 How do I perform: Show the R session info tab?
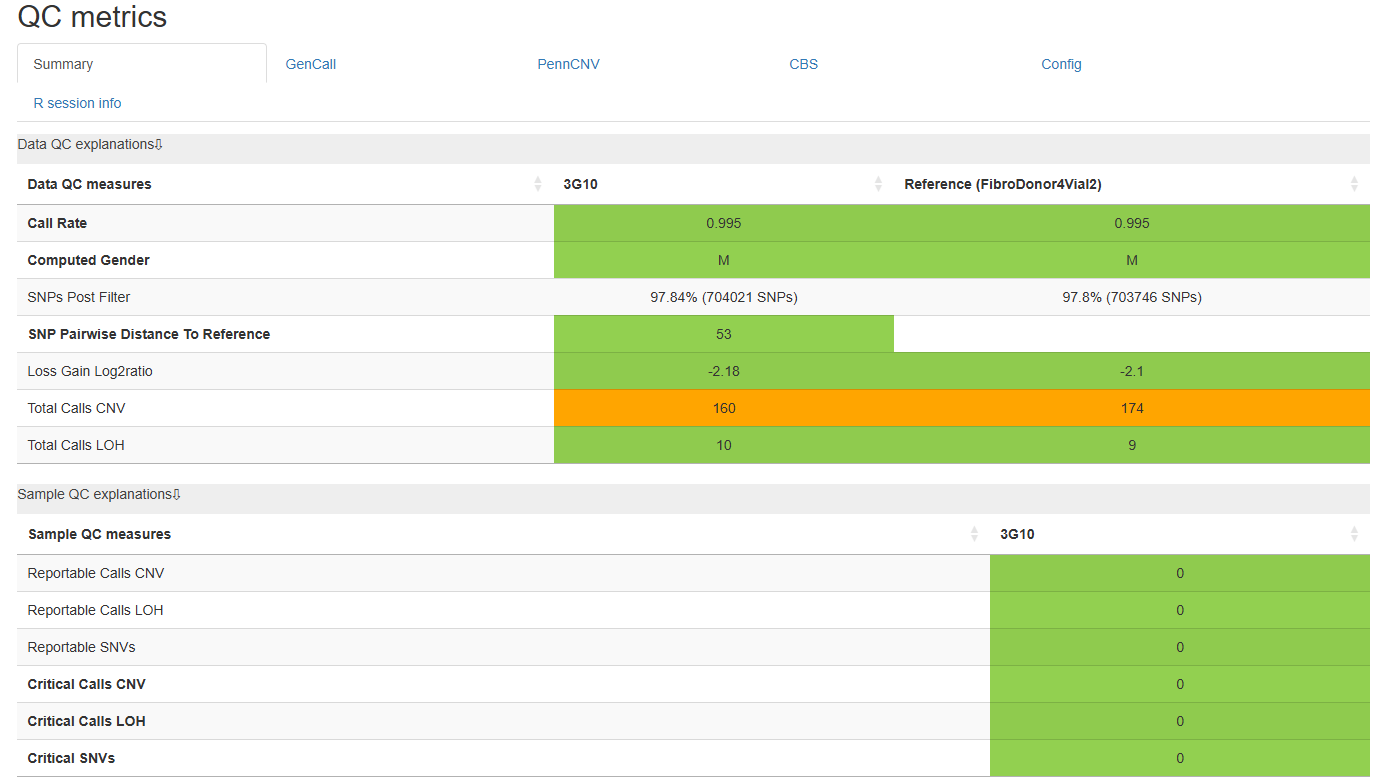point(77,103)
